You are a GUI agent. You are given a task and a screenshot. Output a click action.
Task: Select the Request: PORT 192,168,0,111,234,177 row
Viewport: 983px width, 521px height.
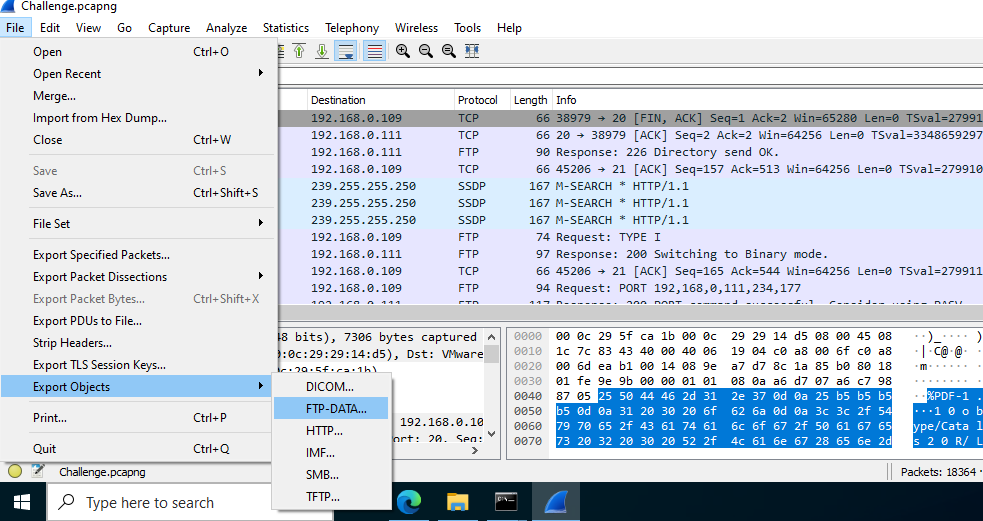[x=630, y=288]
